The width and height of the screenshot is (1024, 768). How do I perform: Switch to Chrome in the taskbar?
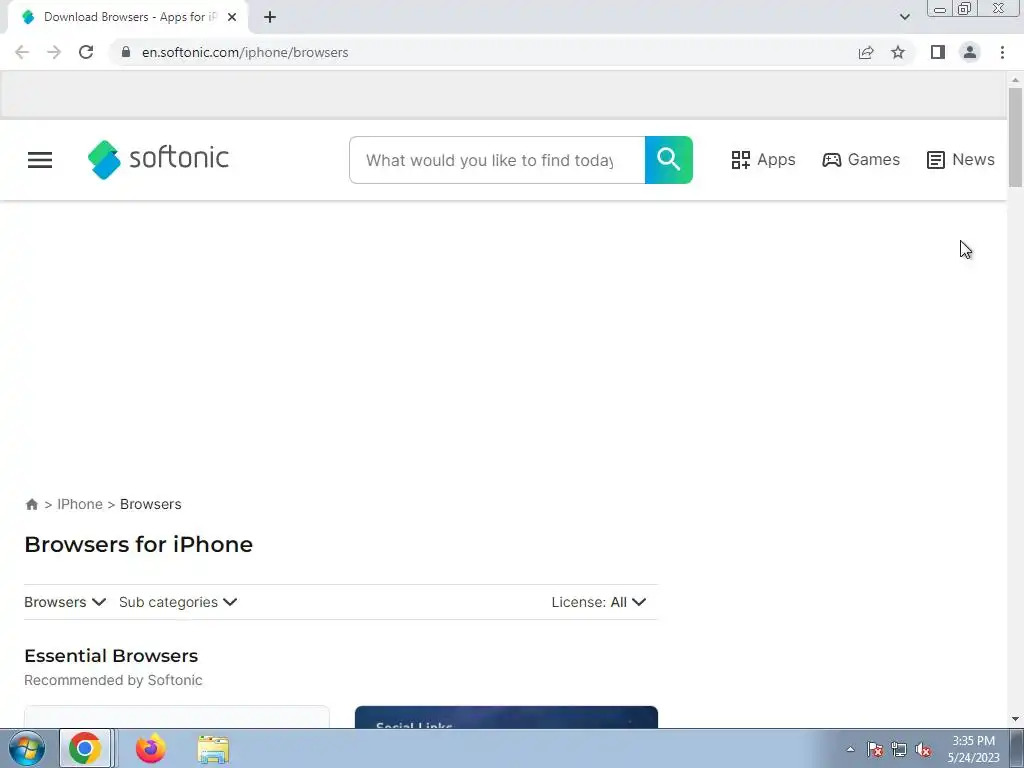[86, 748]
